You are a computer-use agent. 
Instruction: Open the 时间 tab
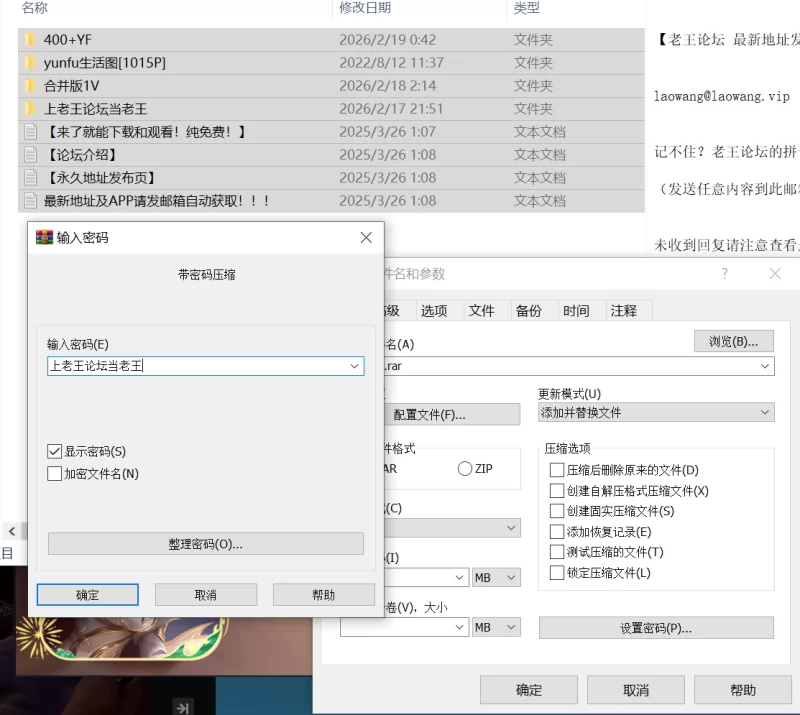576,310
